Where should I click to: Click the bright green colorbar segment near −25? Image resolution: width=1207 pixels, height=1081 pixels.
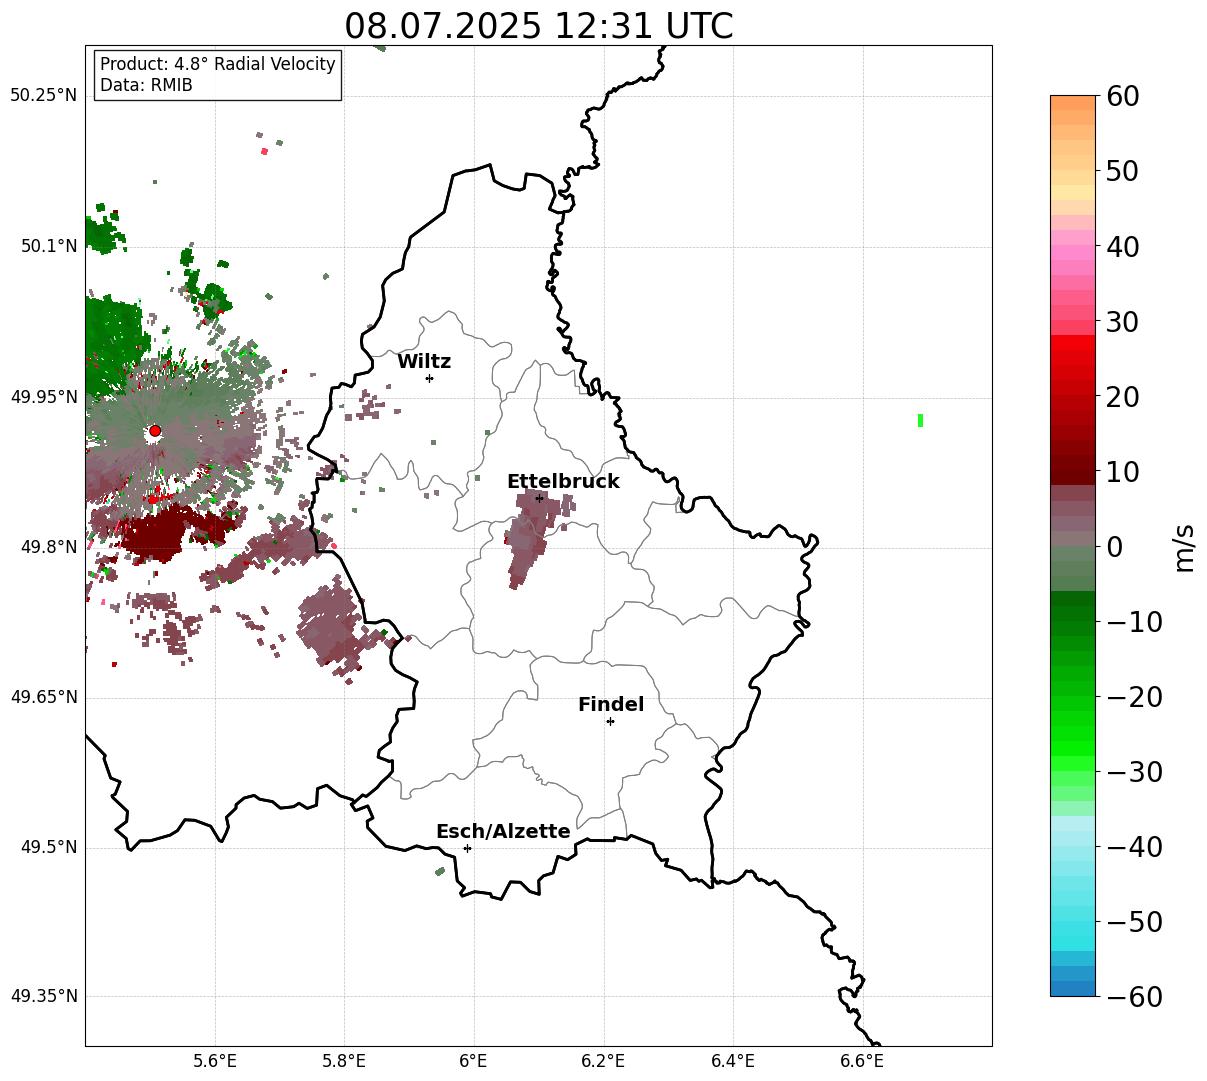click(1073, 735)
